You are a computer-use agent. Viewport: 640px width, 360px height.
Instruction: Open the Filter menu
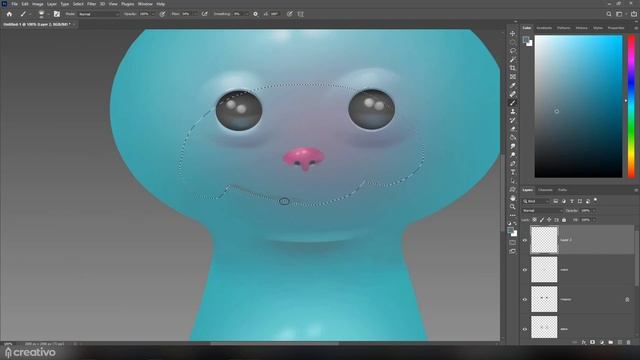(91, 4)
